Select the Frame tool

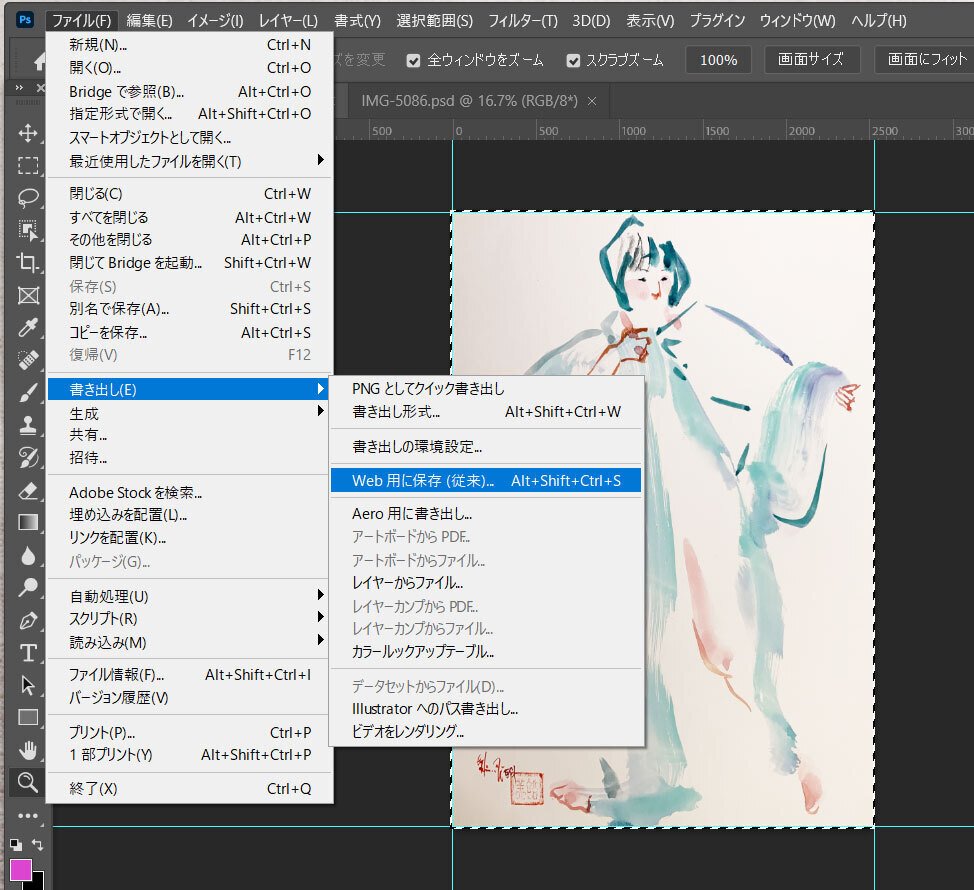pyautogui.click(x=28, y=296)
